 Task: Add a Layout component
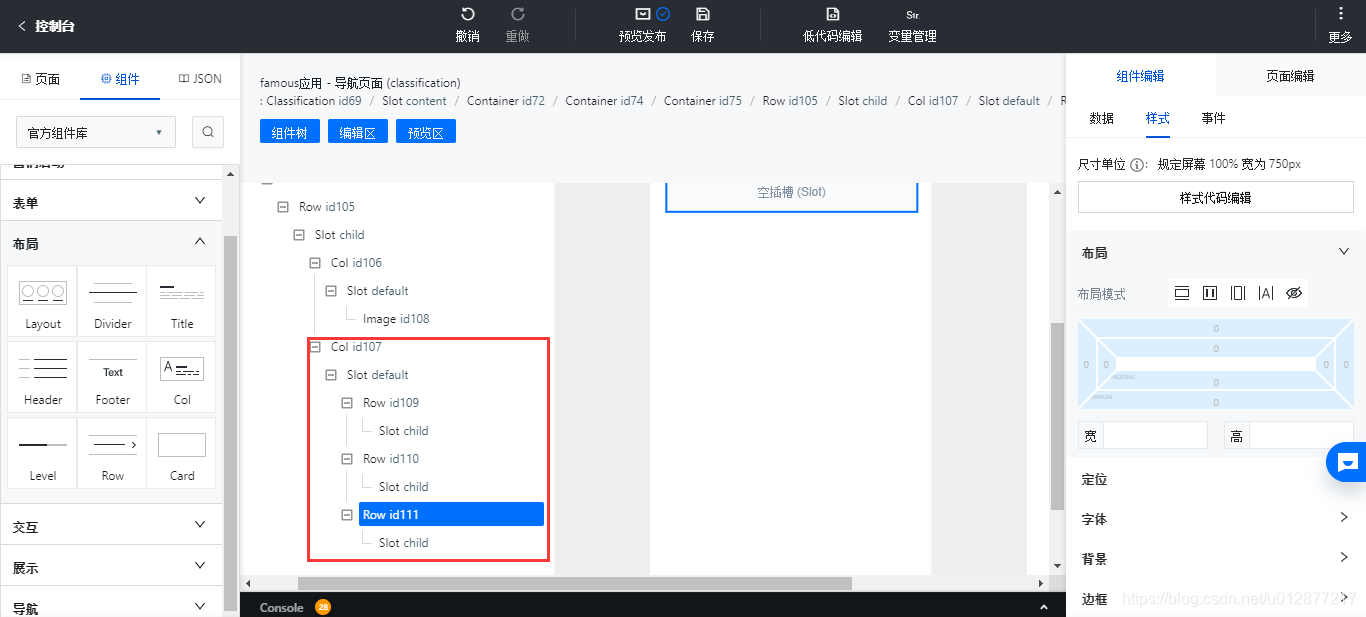click(43, 301)
